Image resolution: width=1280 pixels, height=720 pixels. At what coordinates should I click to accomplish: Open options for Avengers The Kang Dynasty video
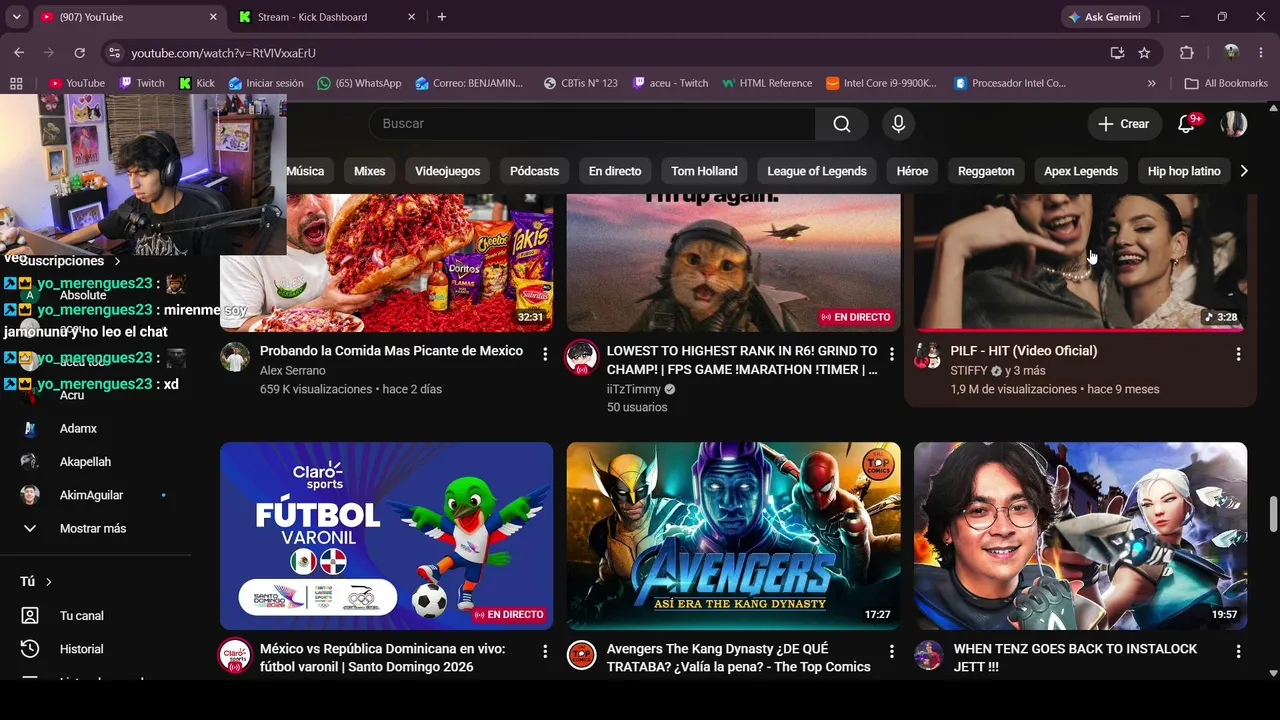[x=892, y=652]
